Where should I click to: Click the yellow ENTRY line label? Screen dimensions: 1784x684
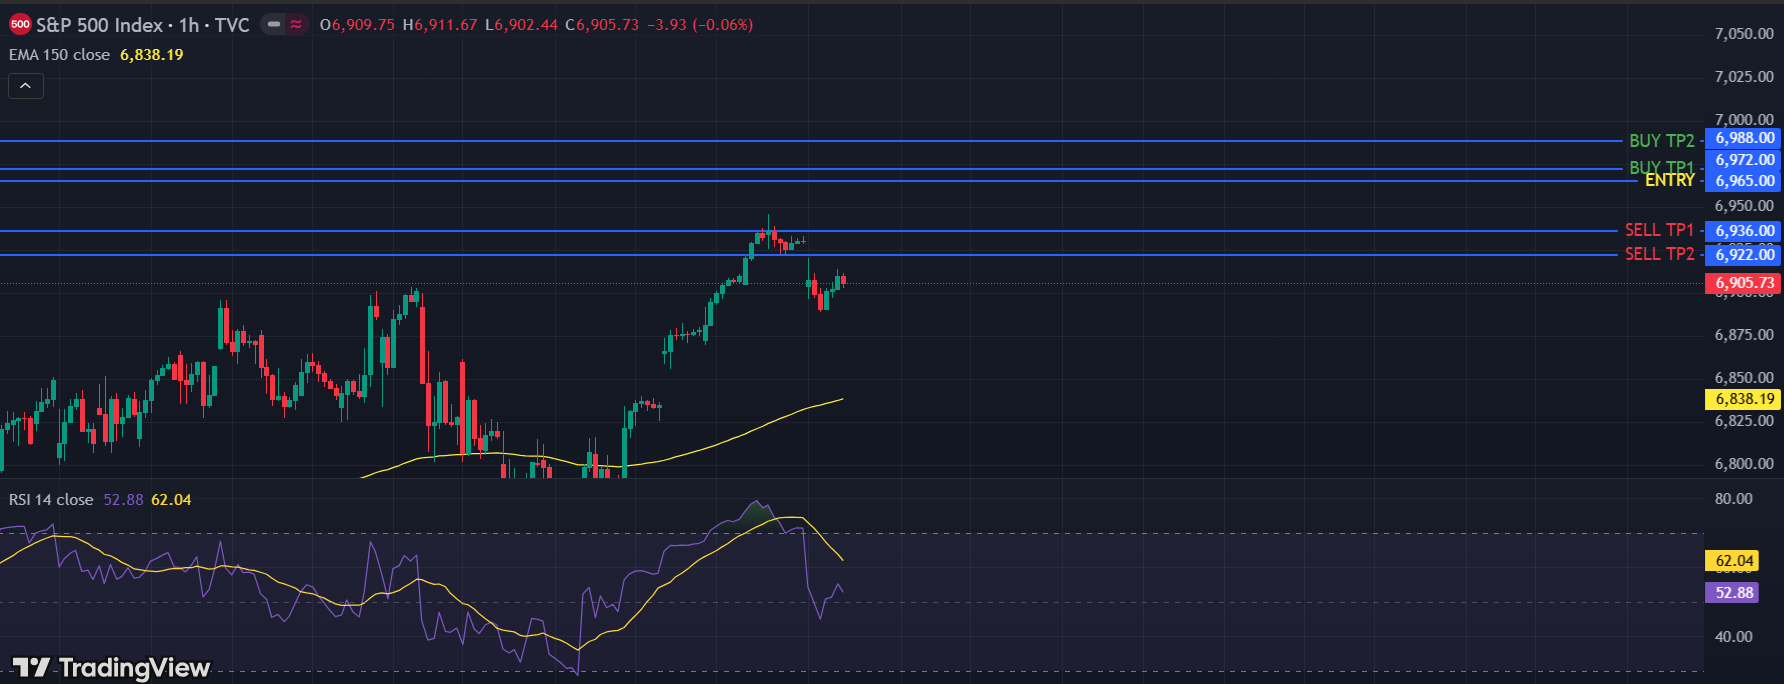(1669, 180)
